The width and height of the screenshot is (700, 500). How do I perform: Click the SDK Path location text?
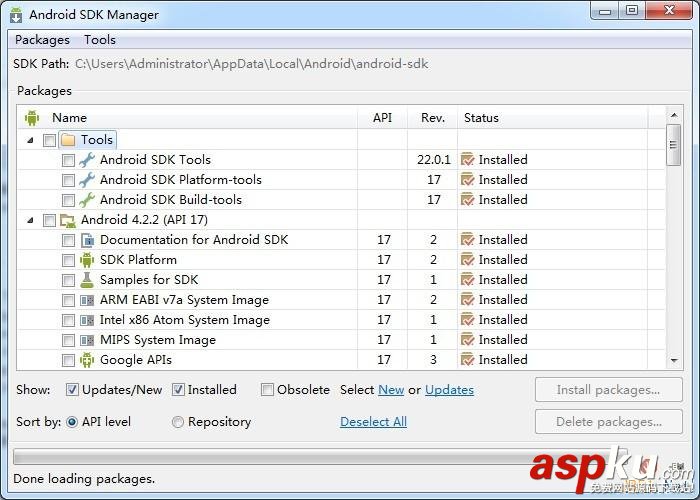[251, 64]
